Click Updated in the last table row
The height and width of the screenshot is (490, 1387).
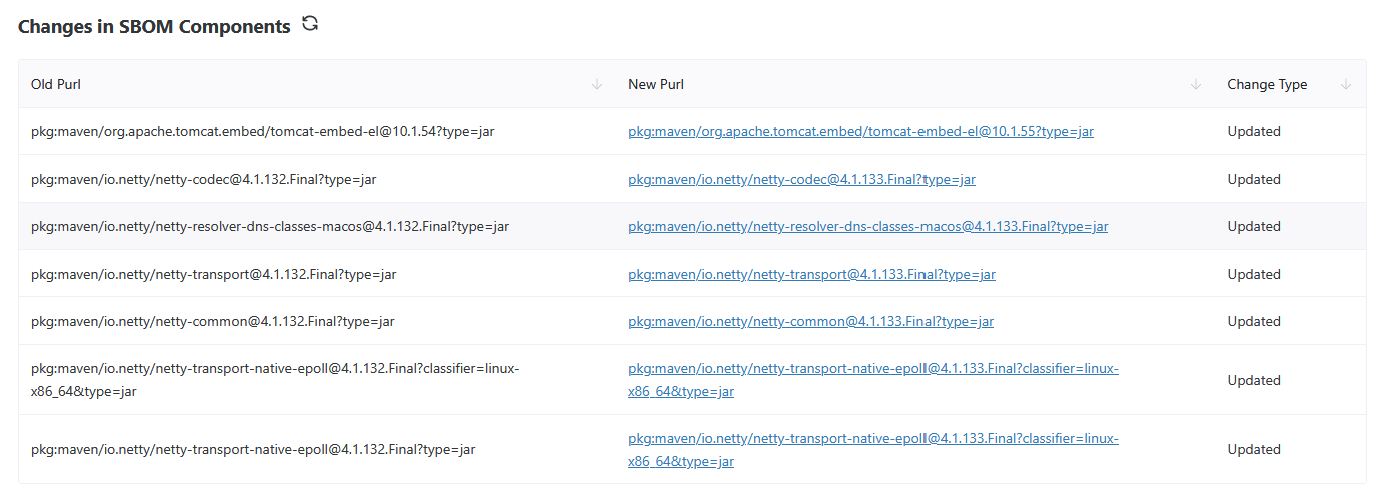point(1254,450)
